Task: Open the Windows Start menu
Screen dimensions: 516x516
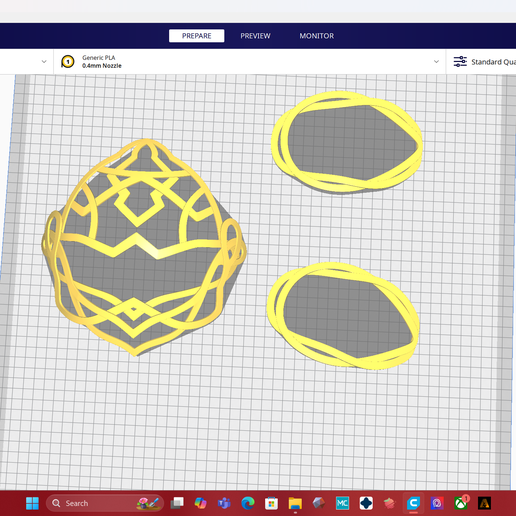Action: 32,503
